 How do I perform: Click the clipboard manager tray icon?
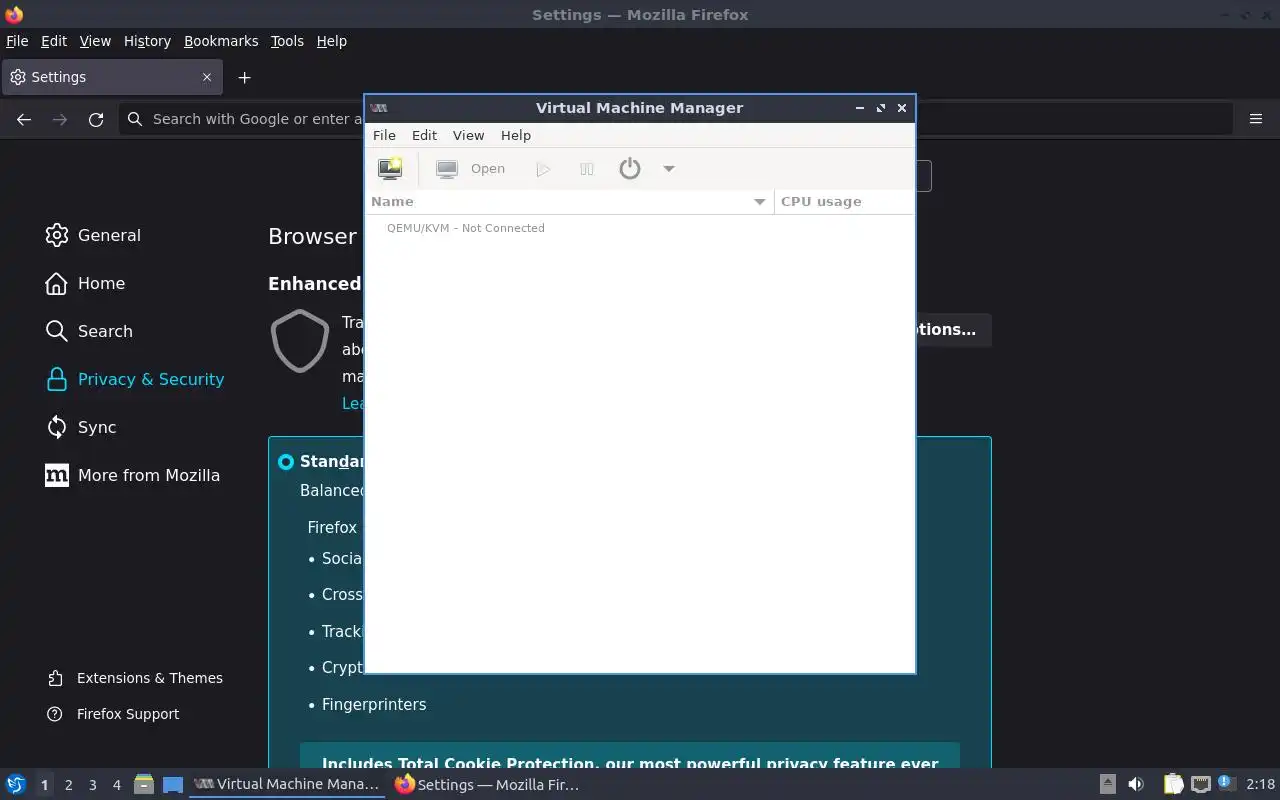click(x=1173, y=784)
